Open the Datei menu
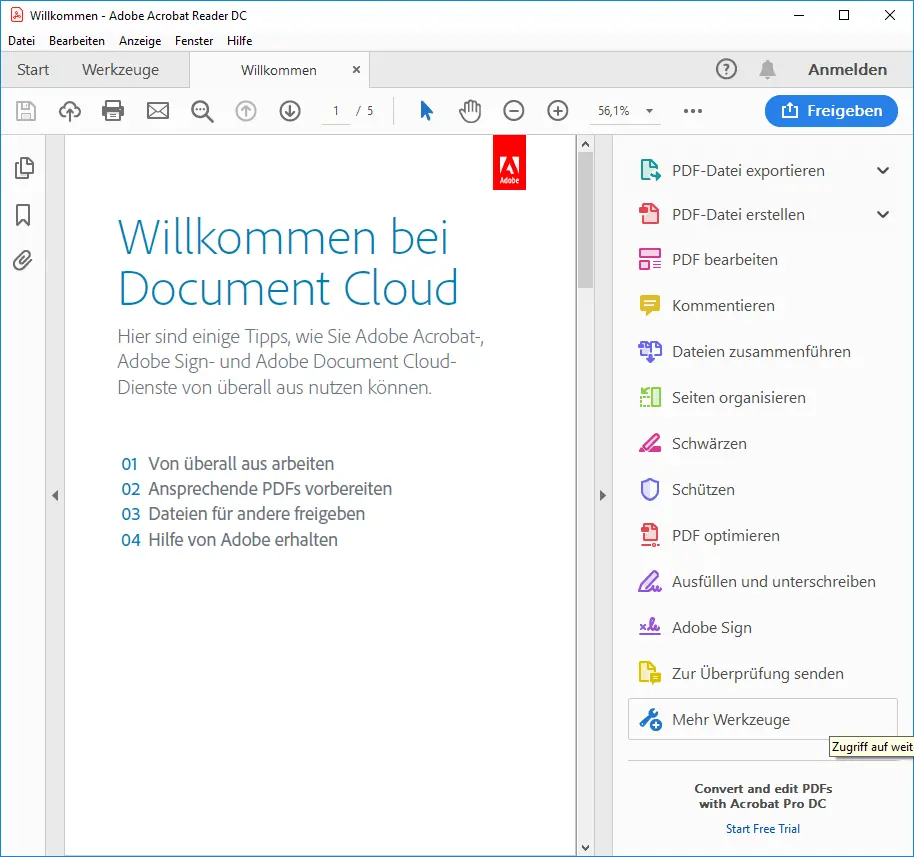Screen dimensions: 914x857 click(22, 41)
